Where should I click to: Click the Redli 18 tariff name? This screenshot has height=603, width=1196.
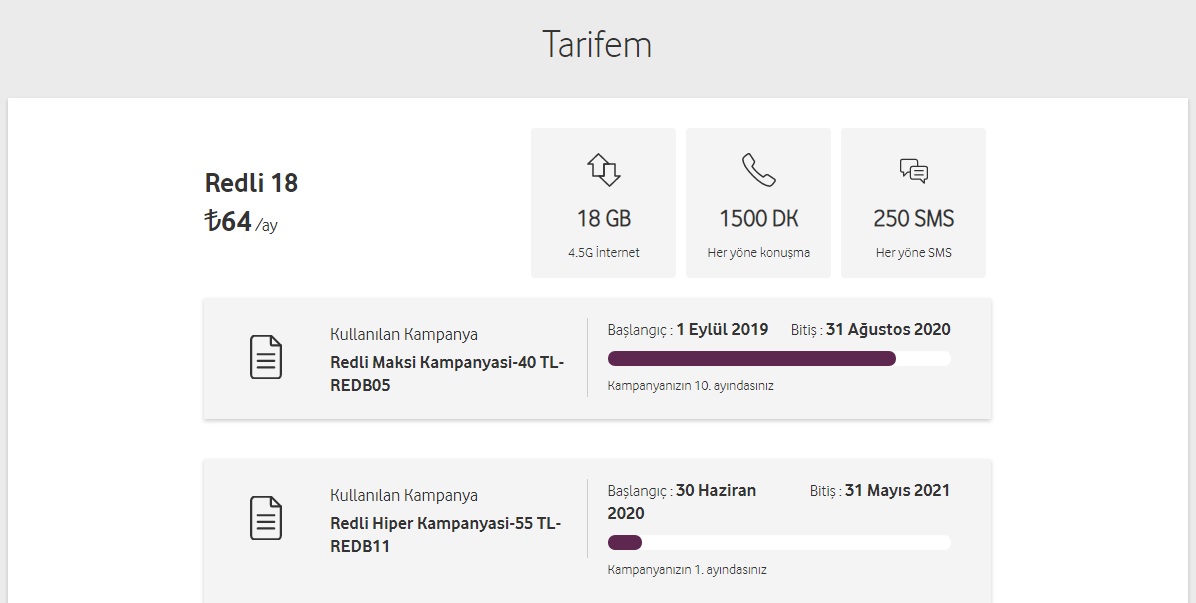[251, 183]
